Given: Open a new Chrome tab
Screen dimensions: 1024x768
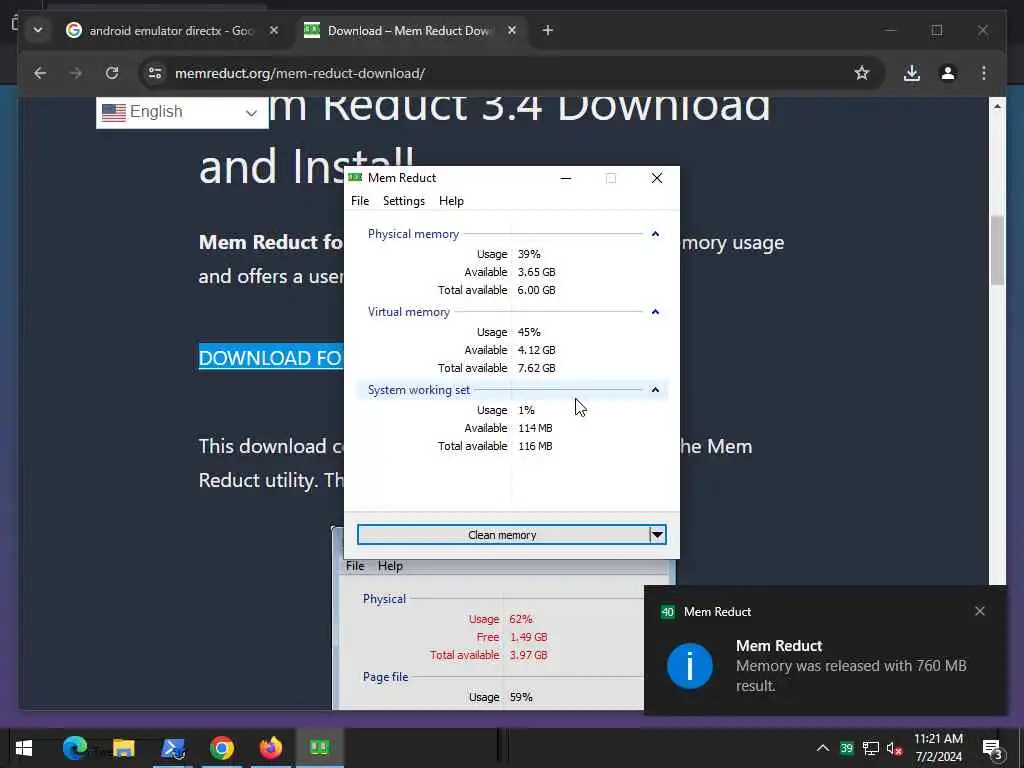Looking at the screenshot, I should (548, 31).
